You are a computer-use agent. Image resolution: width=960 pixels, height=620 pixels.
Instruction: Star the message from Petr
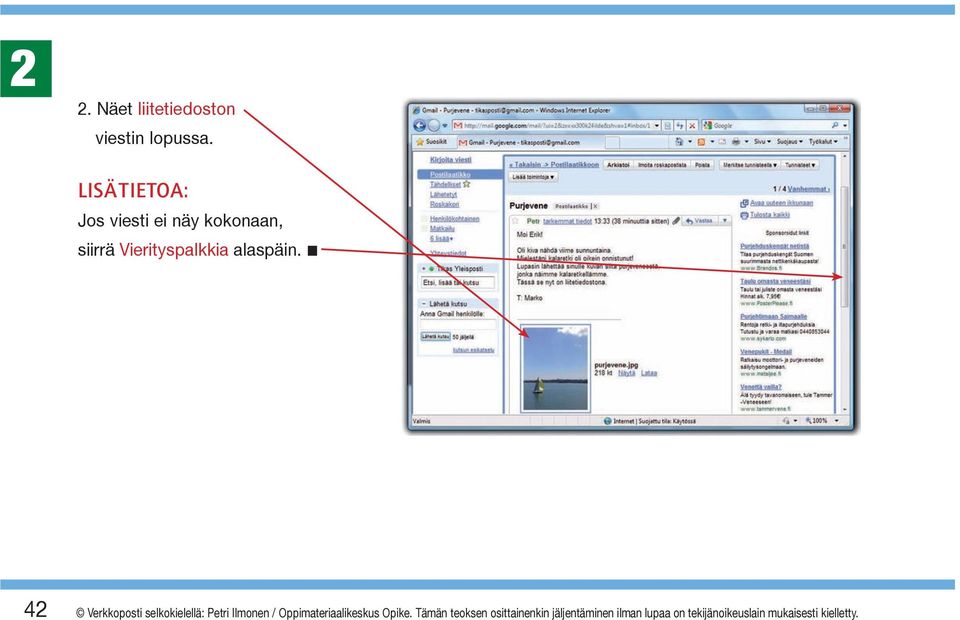pos(516,221)
